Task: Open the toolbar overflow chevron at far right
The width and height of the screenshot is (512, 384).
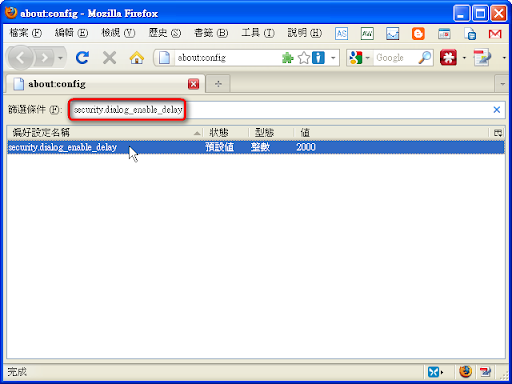Action: point(504,58)
